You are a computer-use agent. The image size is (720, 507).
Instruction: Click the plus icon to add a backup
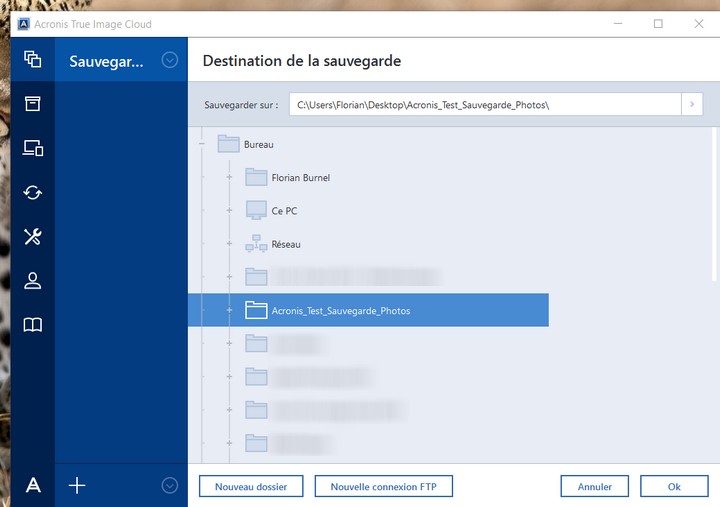coord(77,485)
